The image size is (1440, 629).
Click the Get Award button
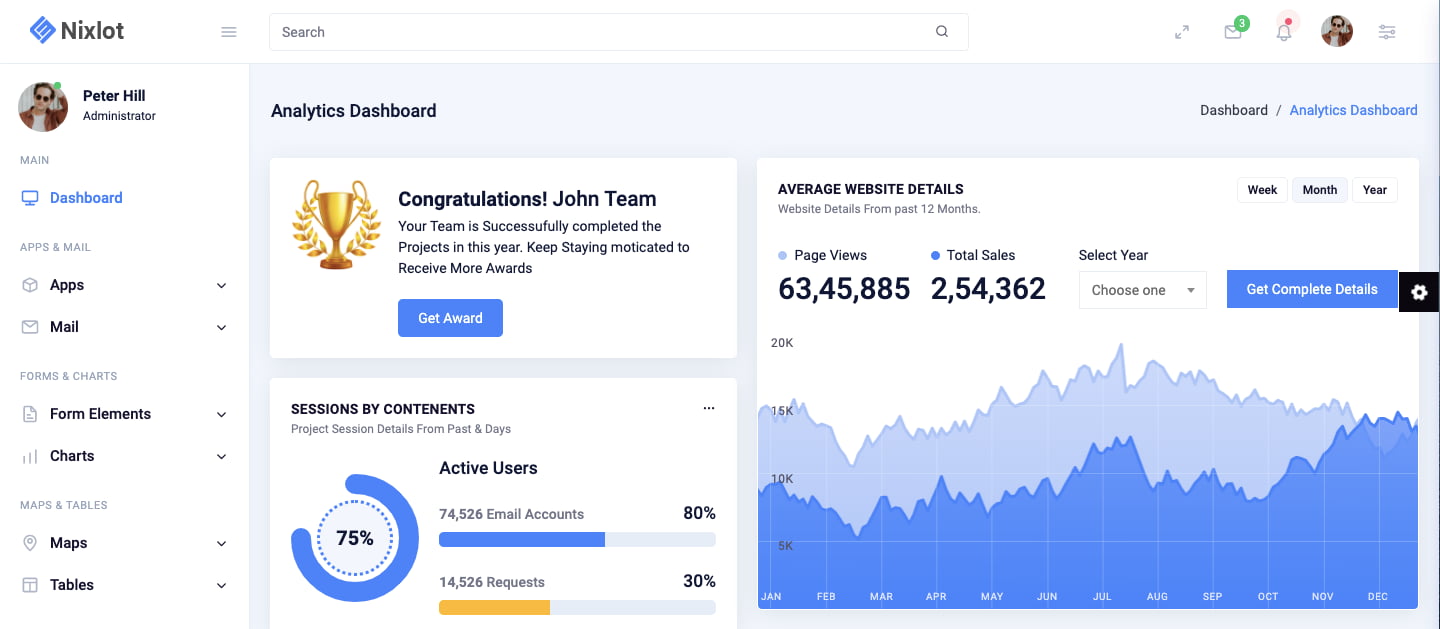coord(450,317)
